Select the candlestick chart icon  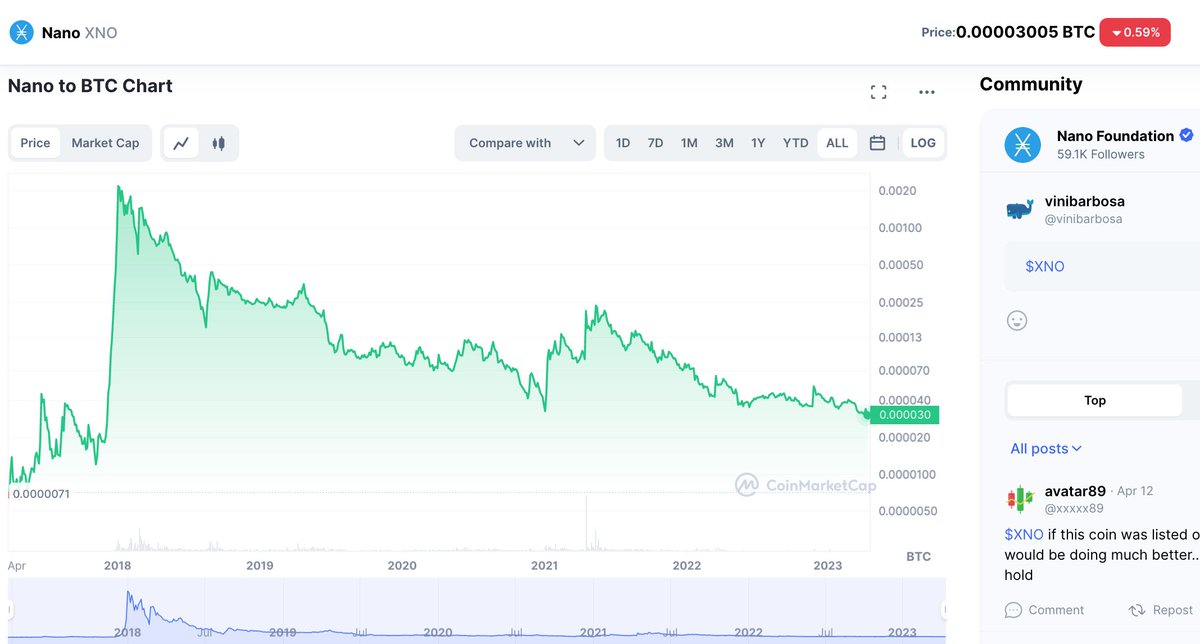pos(218,143)
